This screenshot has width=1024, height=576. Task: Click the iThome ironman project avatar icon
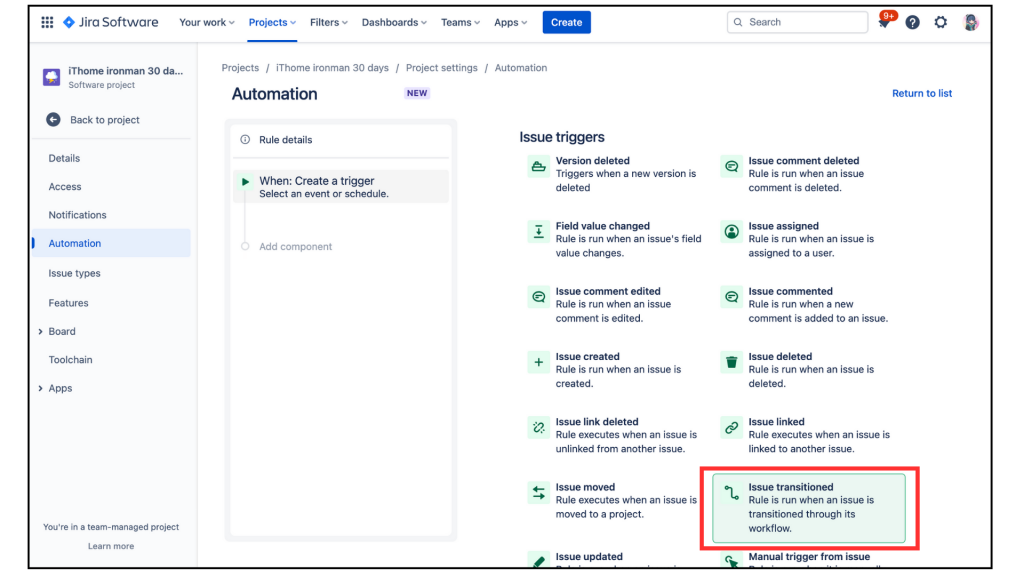point(52,77)
